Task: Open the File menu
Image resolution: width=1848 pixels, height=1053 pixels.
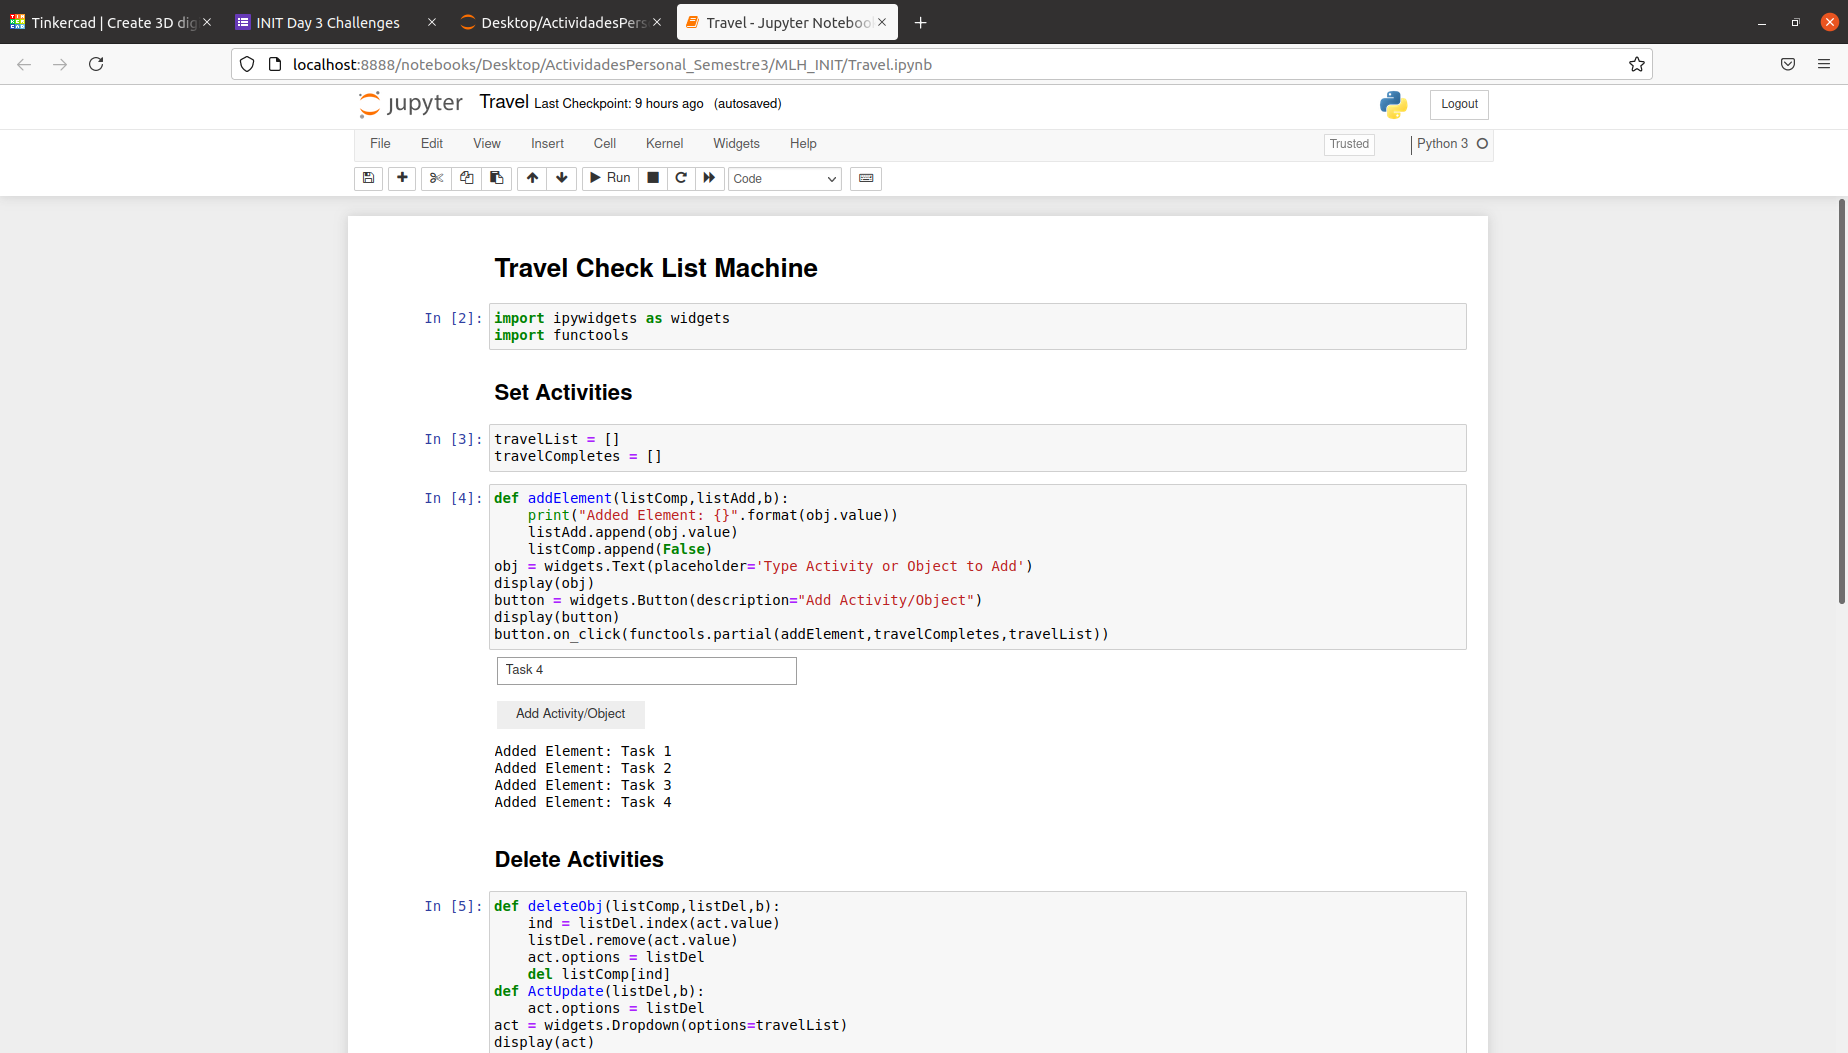Action: pos(380,144)
